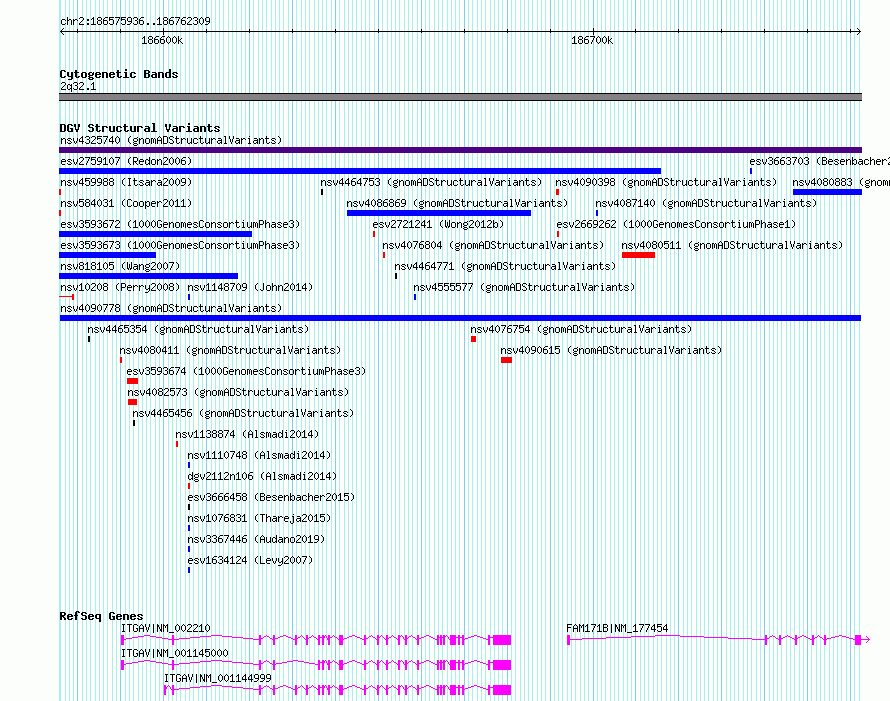Image resolution: width=890 pixels, height=701 pixels.
Task: Open variant esv3663703 (Besenbacher) label
Action: click(820, 161)
